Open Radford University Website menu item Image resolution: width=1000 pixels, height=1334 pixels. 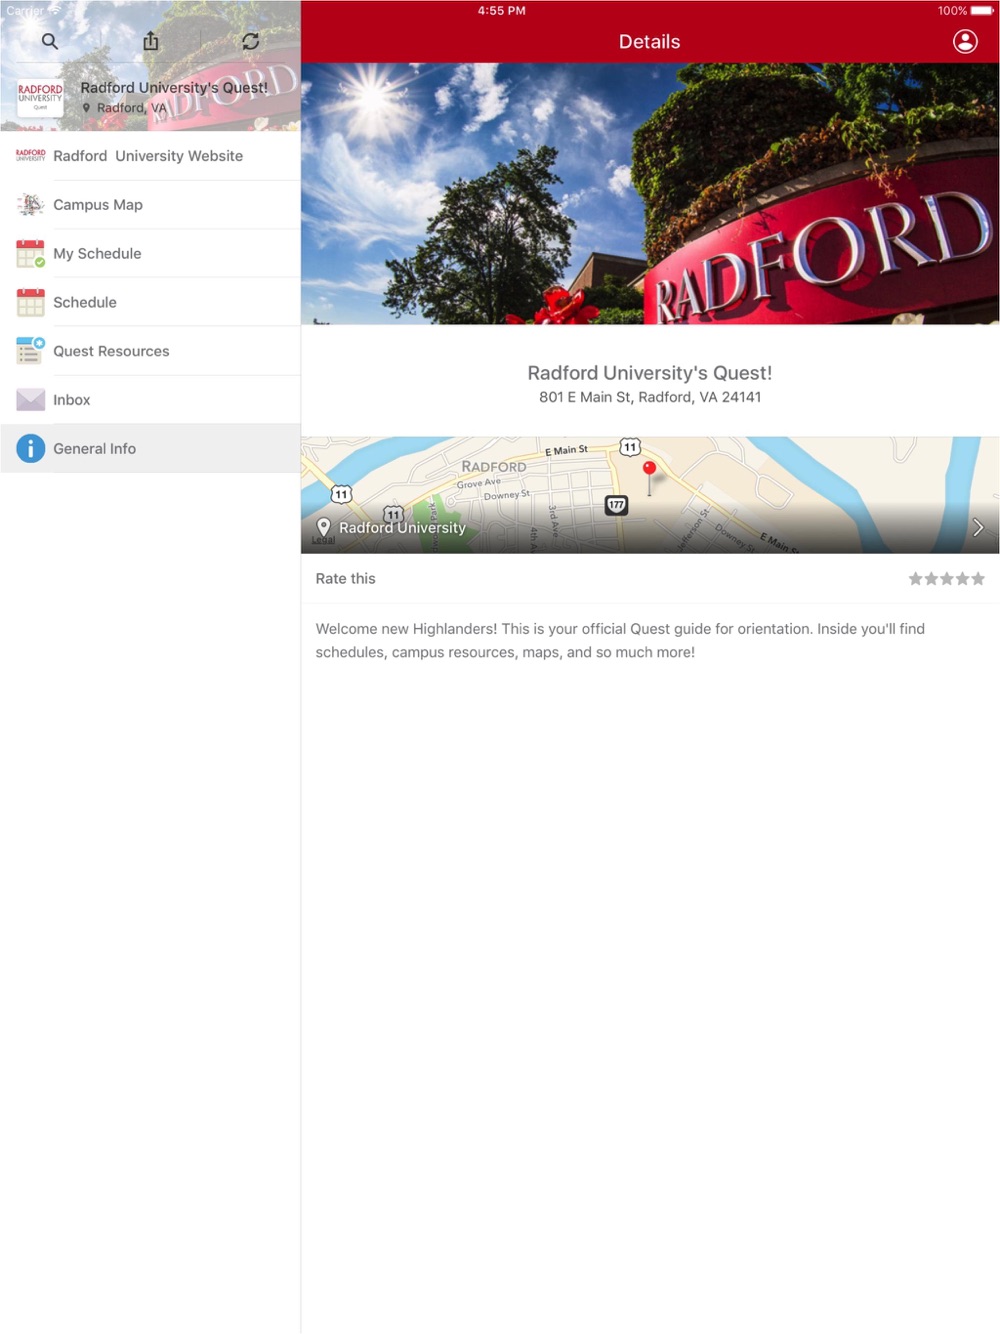pos(150,156)
